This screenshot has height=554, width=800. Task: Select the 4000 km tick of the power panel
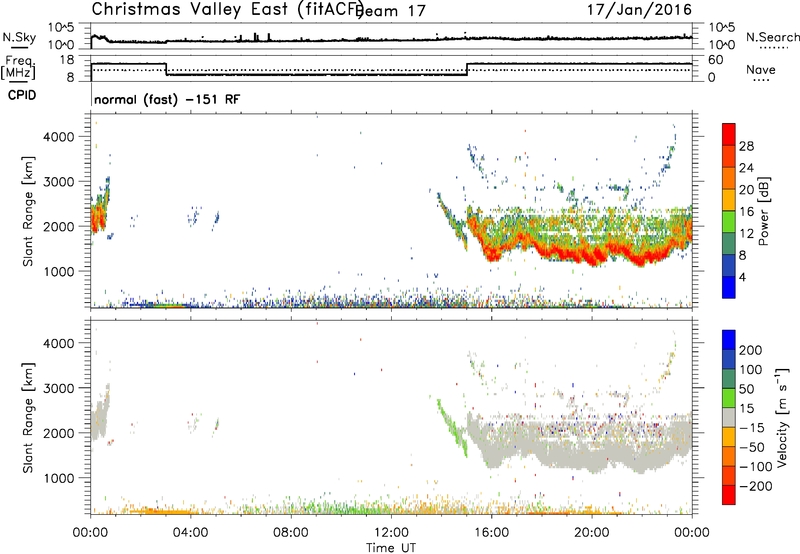pyautogui.click(x=58, y=137)
